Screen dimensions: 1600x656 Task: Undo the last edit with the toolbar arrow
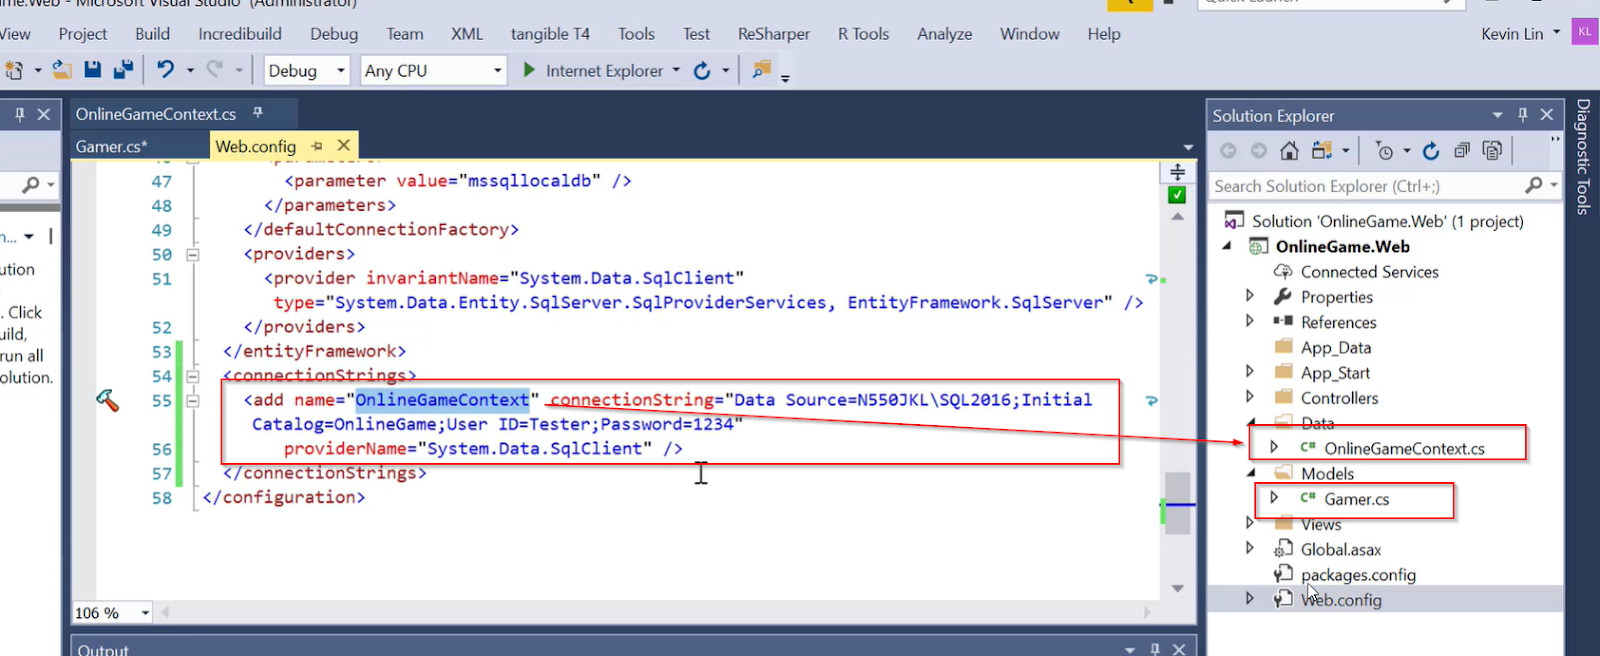pos(166,69)
